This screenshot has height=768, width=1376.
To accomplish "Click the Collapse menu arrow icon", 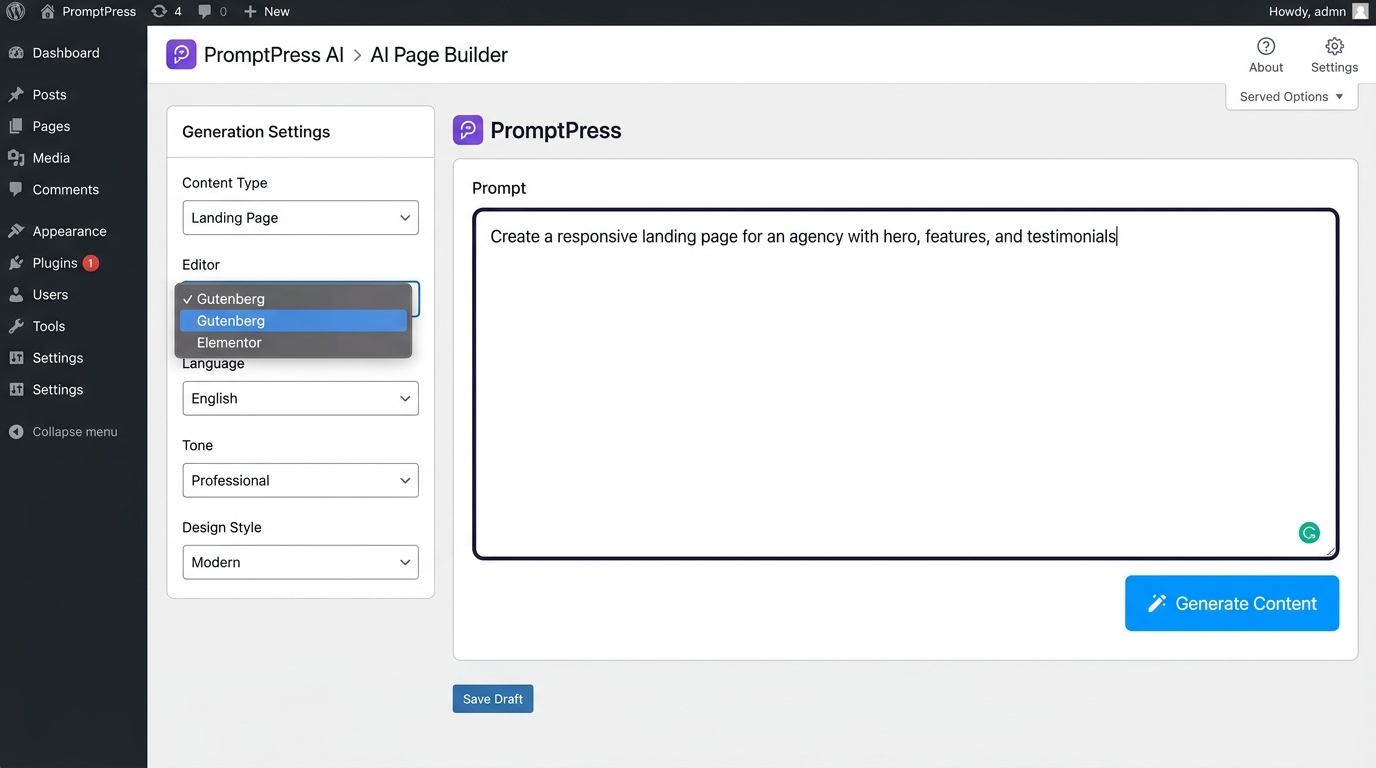I will 16,432.
